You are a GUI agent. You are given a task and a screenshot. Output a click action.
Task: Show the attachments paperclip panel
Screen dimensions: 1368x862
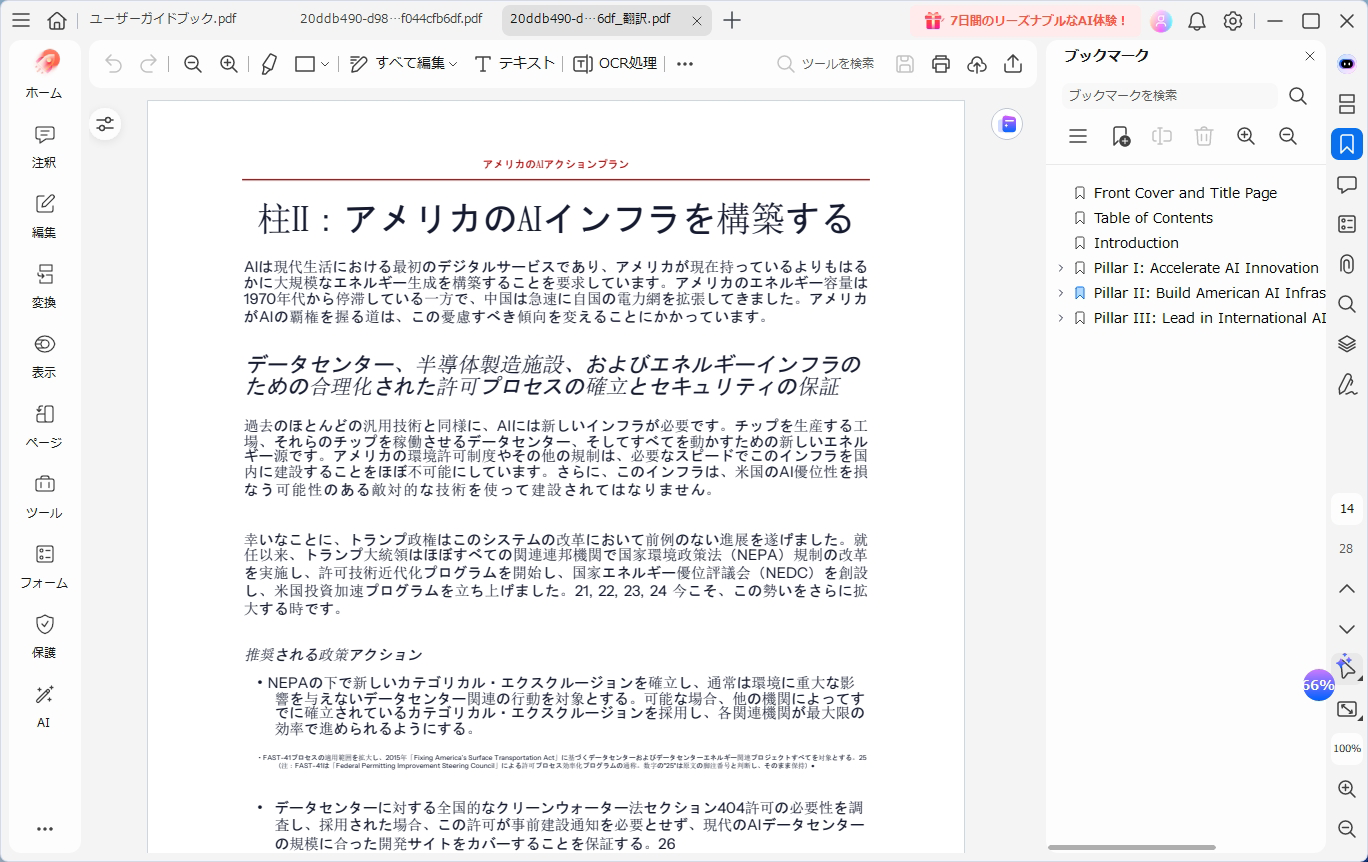1347,264
